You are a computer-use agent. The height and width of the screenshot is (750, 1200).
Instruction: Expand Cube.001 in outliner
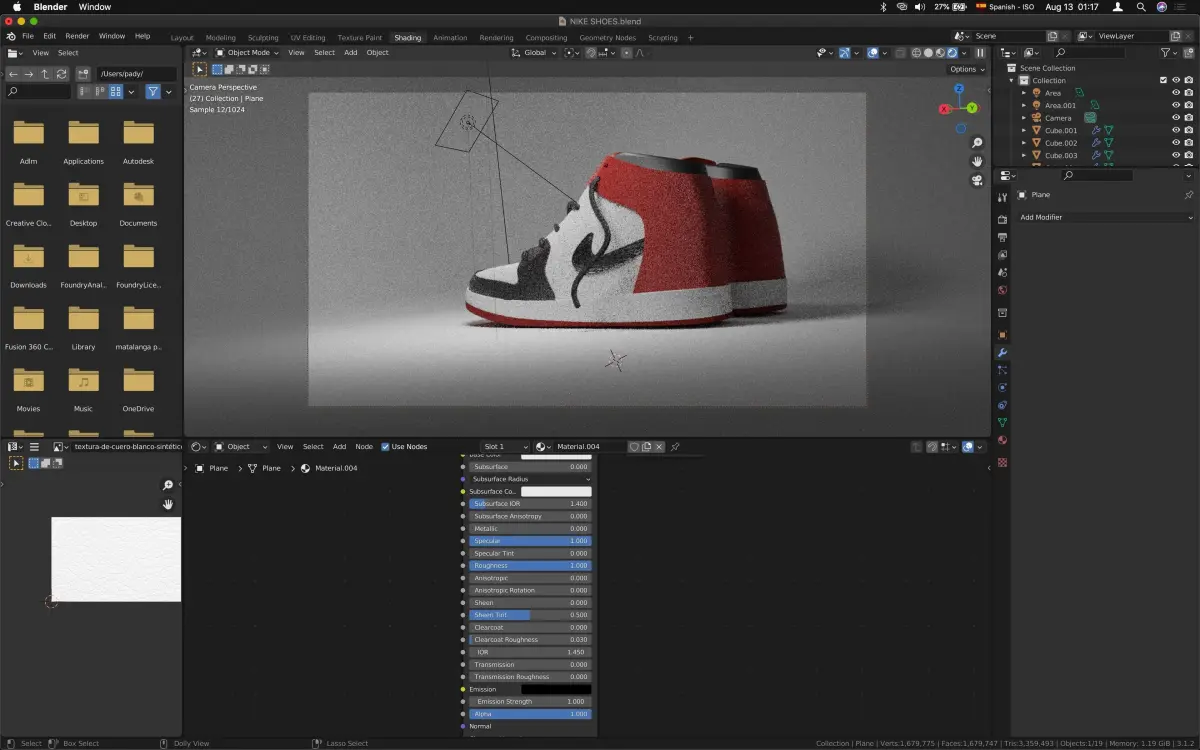tap(1024, 130)
